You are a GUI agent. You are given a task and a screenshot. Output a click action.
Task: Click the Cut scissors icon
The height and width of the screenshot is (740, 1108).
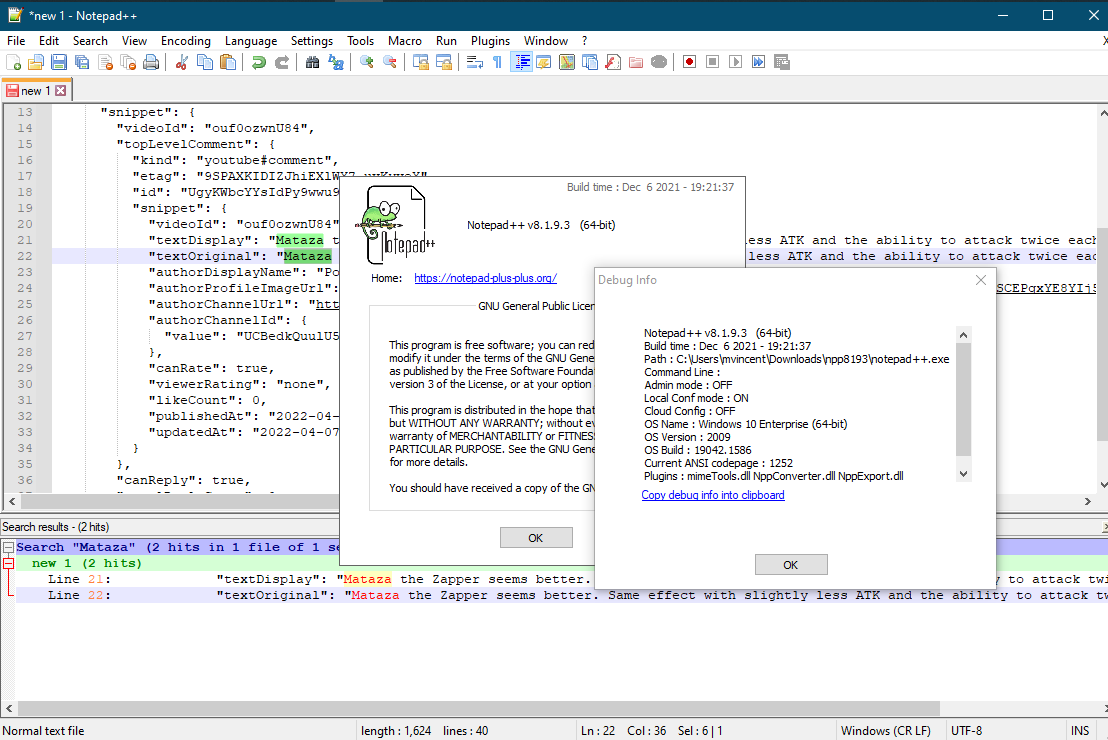point(182,62)
